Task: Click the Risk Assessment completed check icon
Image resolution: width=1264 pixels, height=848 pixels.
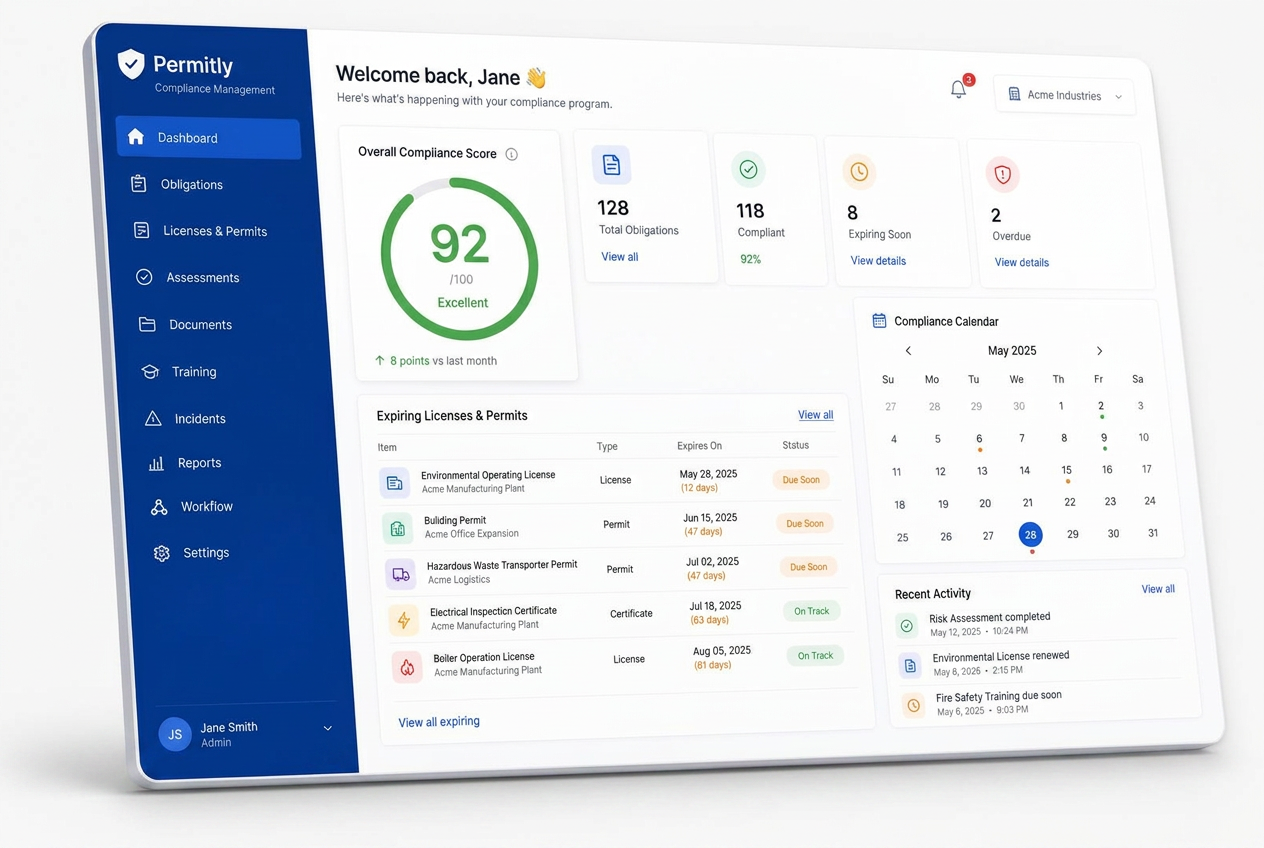Action: click(x=906, y=625)
